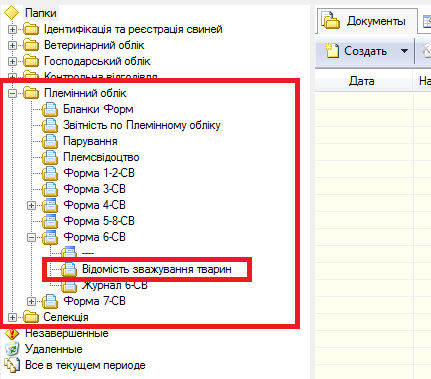Viewport: 431px width, 379px height.
Task: Open Бланки Форм item
Action: 98,109
